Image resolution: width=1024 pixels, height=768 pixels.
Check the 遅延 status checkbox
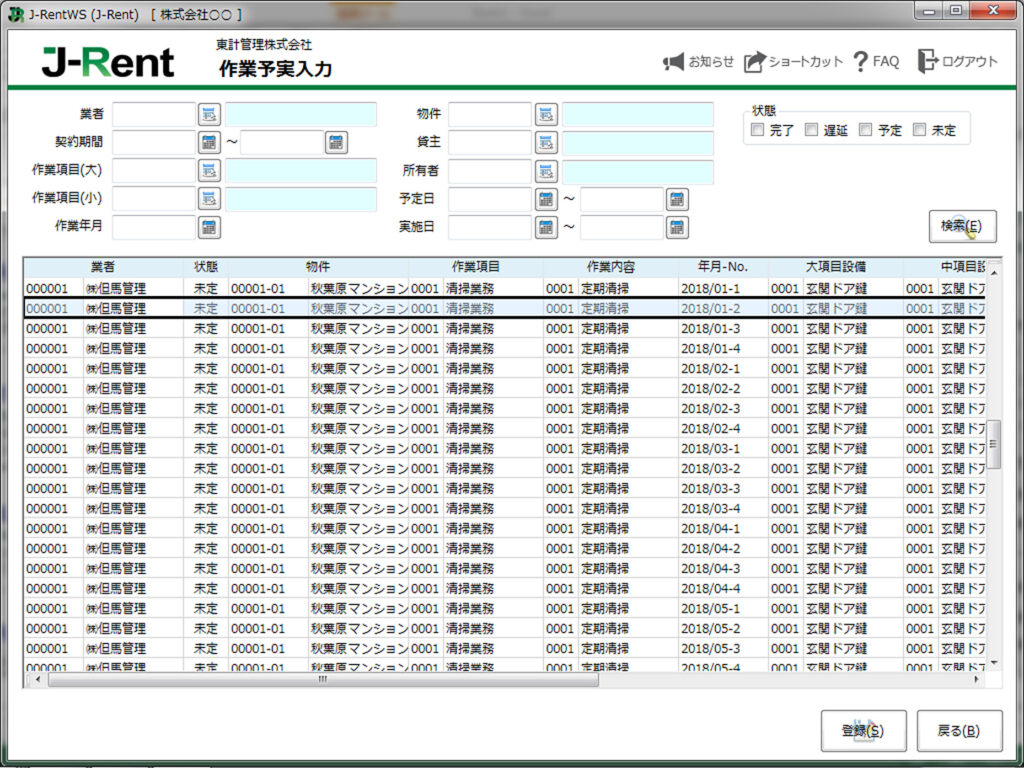[811, 130]
